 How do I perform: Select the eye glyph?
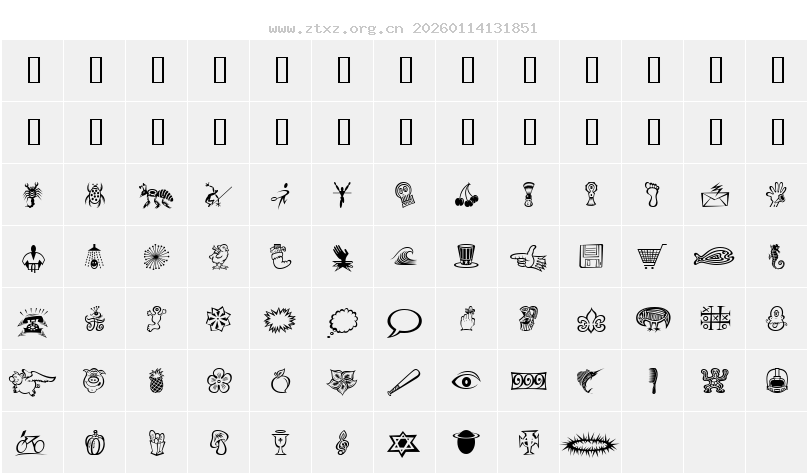(466, 381)
